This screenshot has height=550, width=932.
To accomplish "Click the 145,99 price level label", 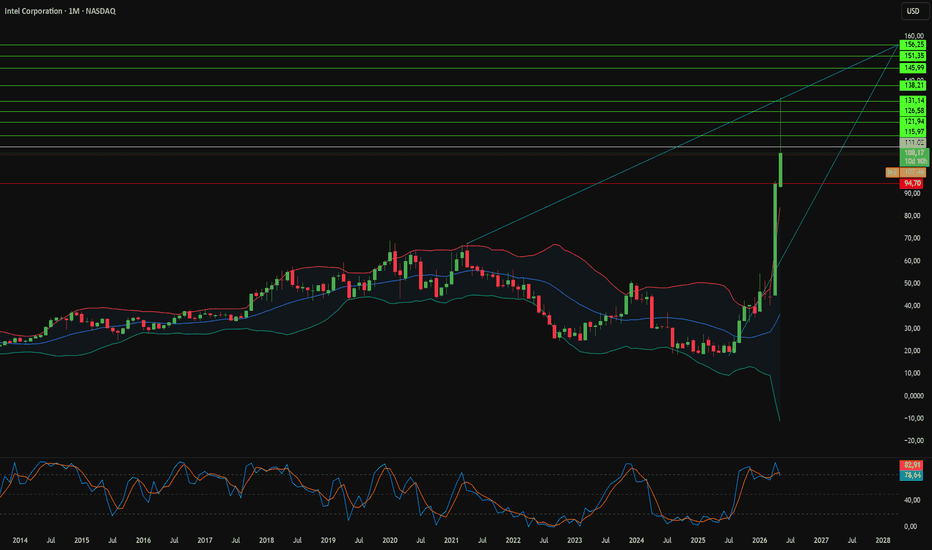I will [914, 68].
